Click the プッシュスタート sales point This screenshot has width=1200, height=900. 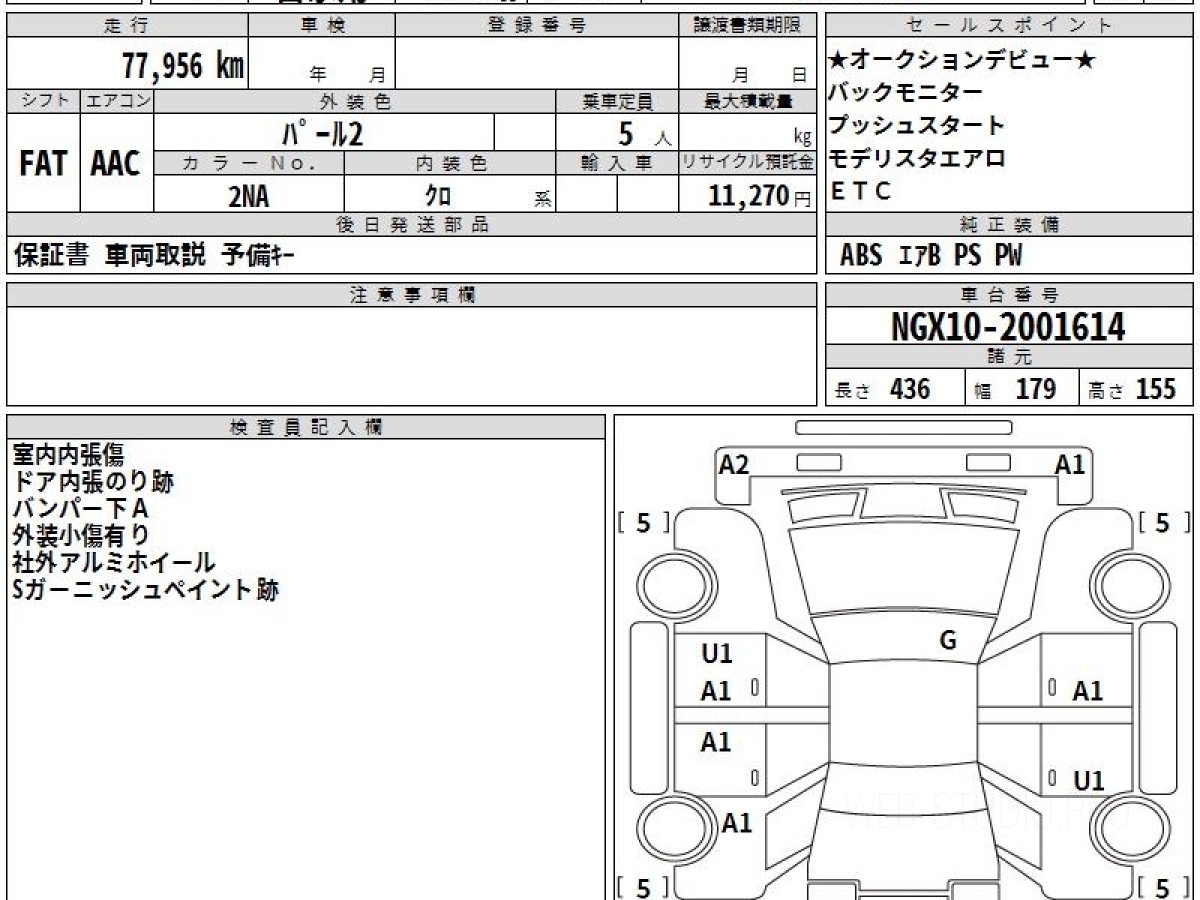tap(917, 126)
